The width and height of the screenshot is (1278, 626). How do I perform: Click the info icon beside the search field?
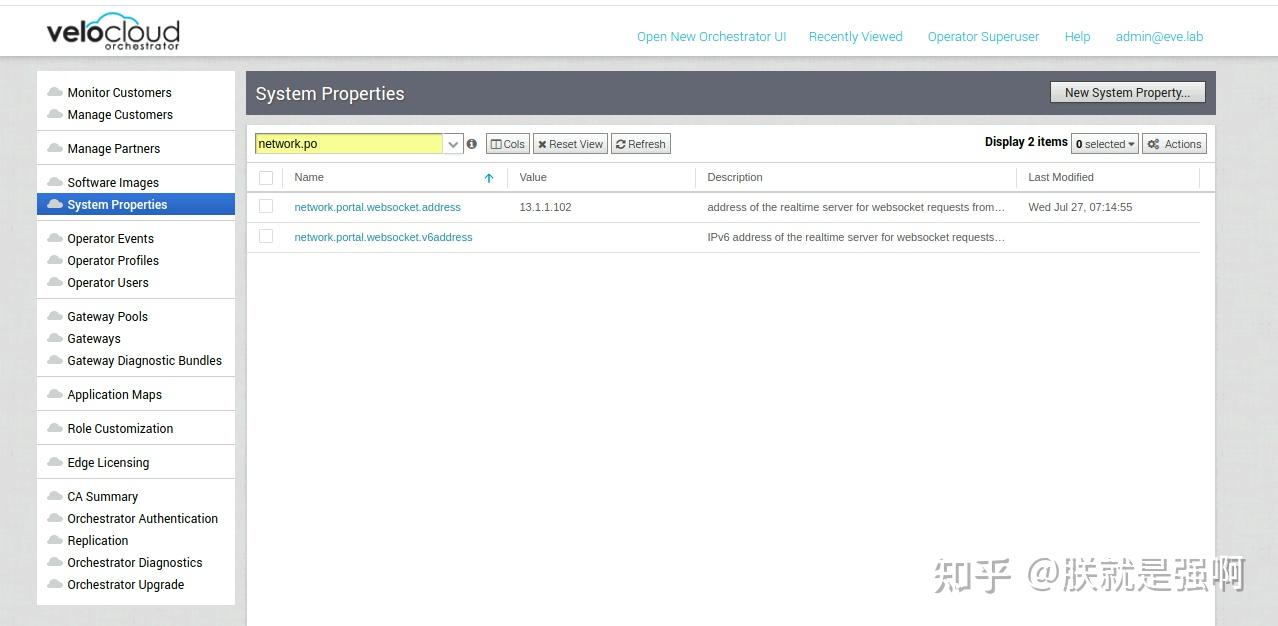472,143
